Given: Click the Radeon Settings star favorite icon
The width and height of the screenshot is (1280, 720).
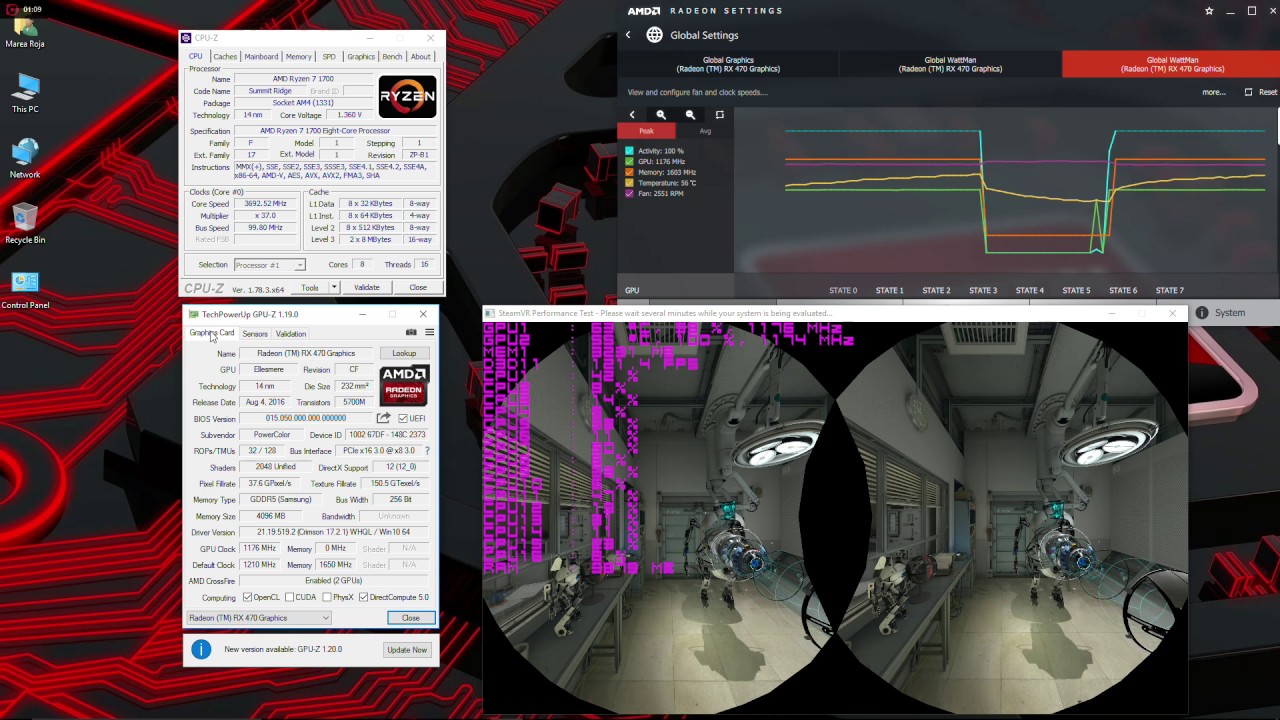Looking at the screenshot, I should coord(1209,11).
